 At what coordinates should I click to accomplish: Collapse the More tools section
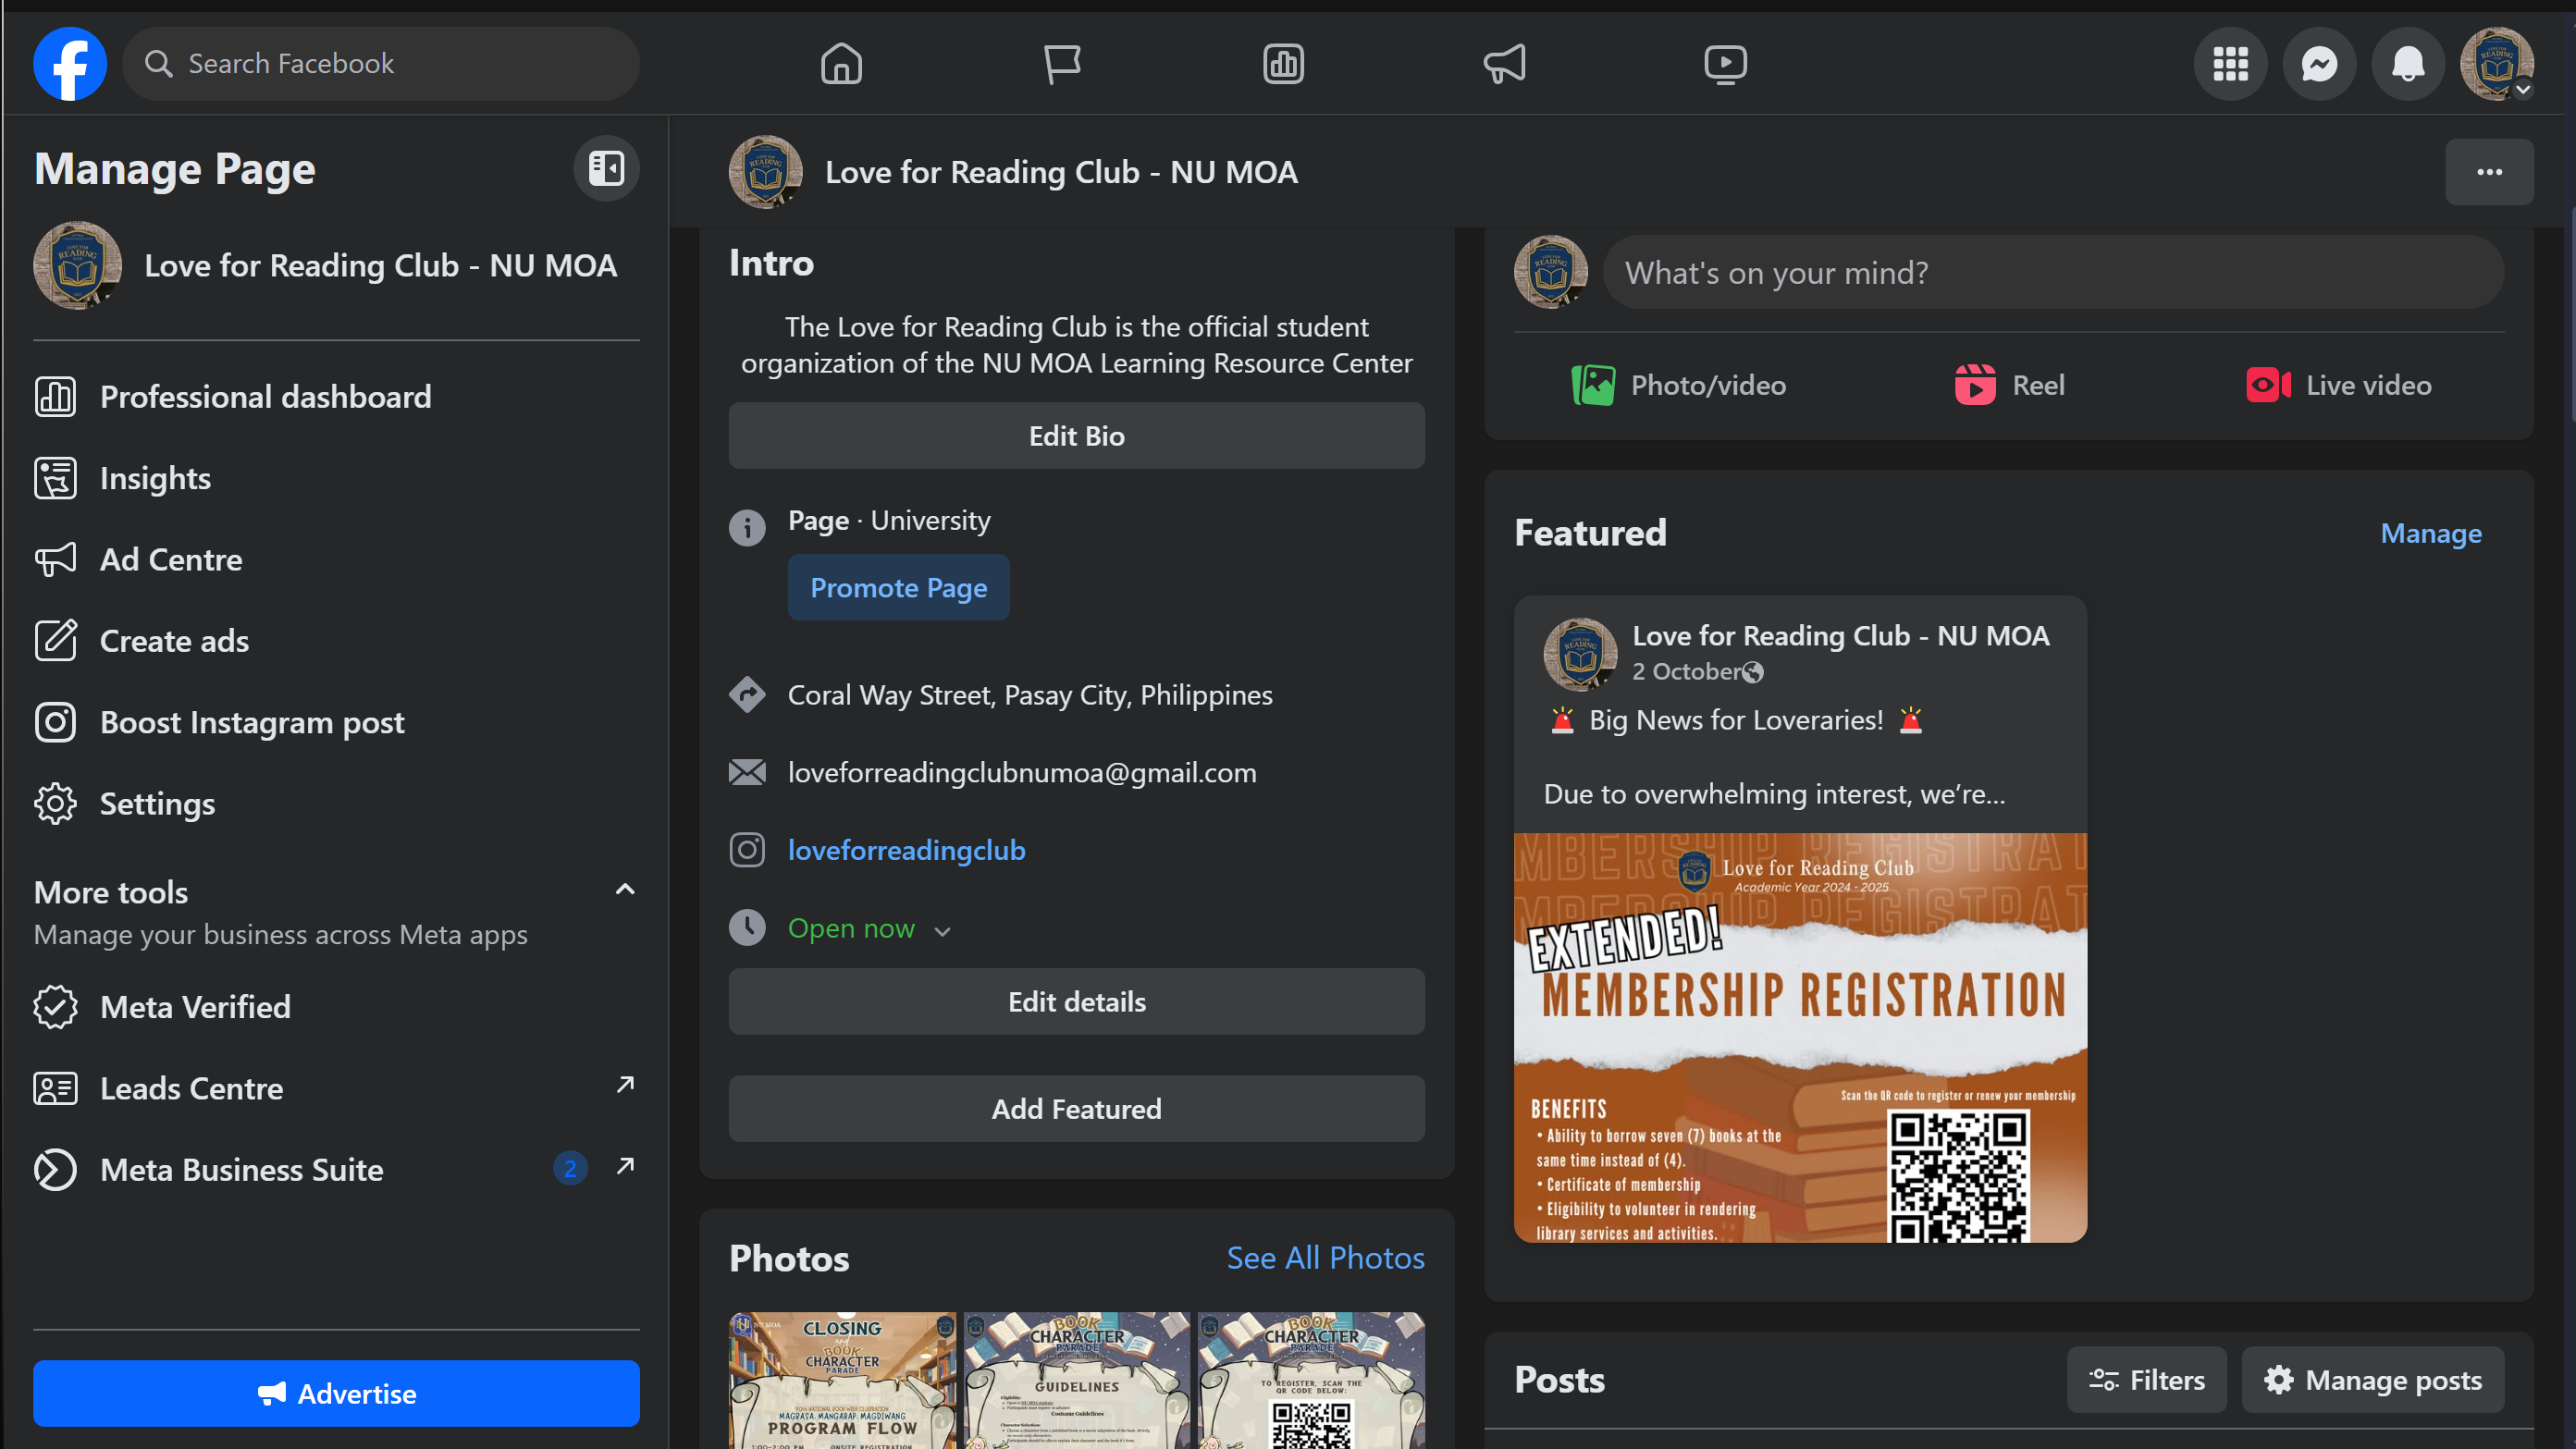pos(625,889)
